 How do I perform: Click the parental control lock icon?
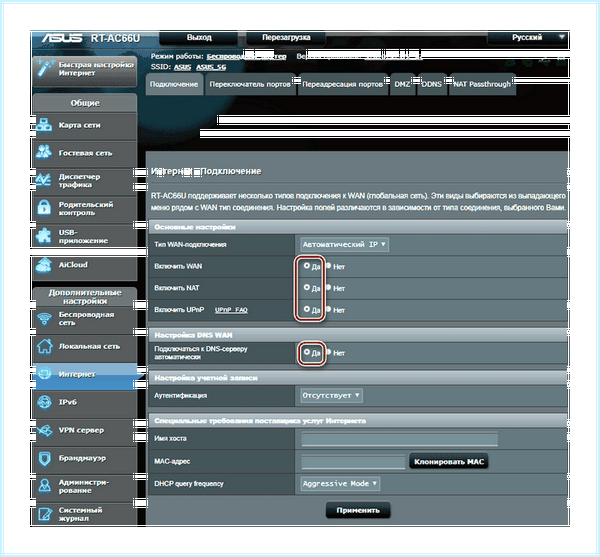[44, 208]
